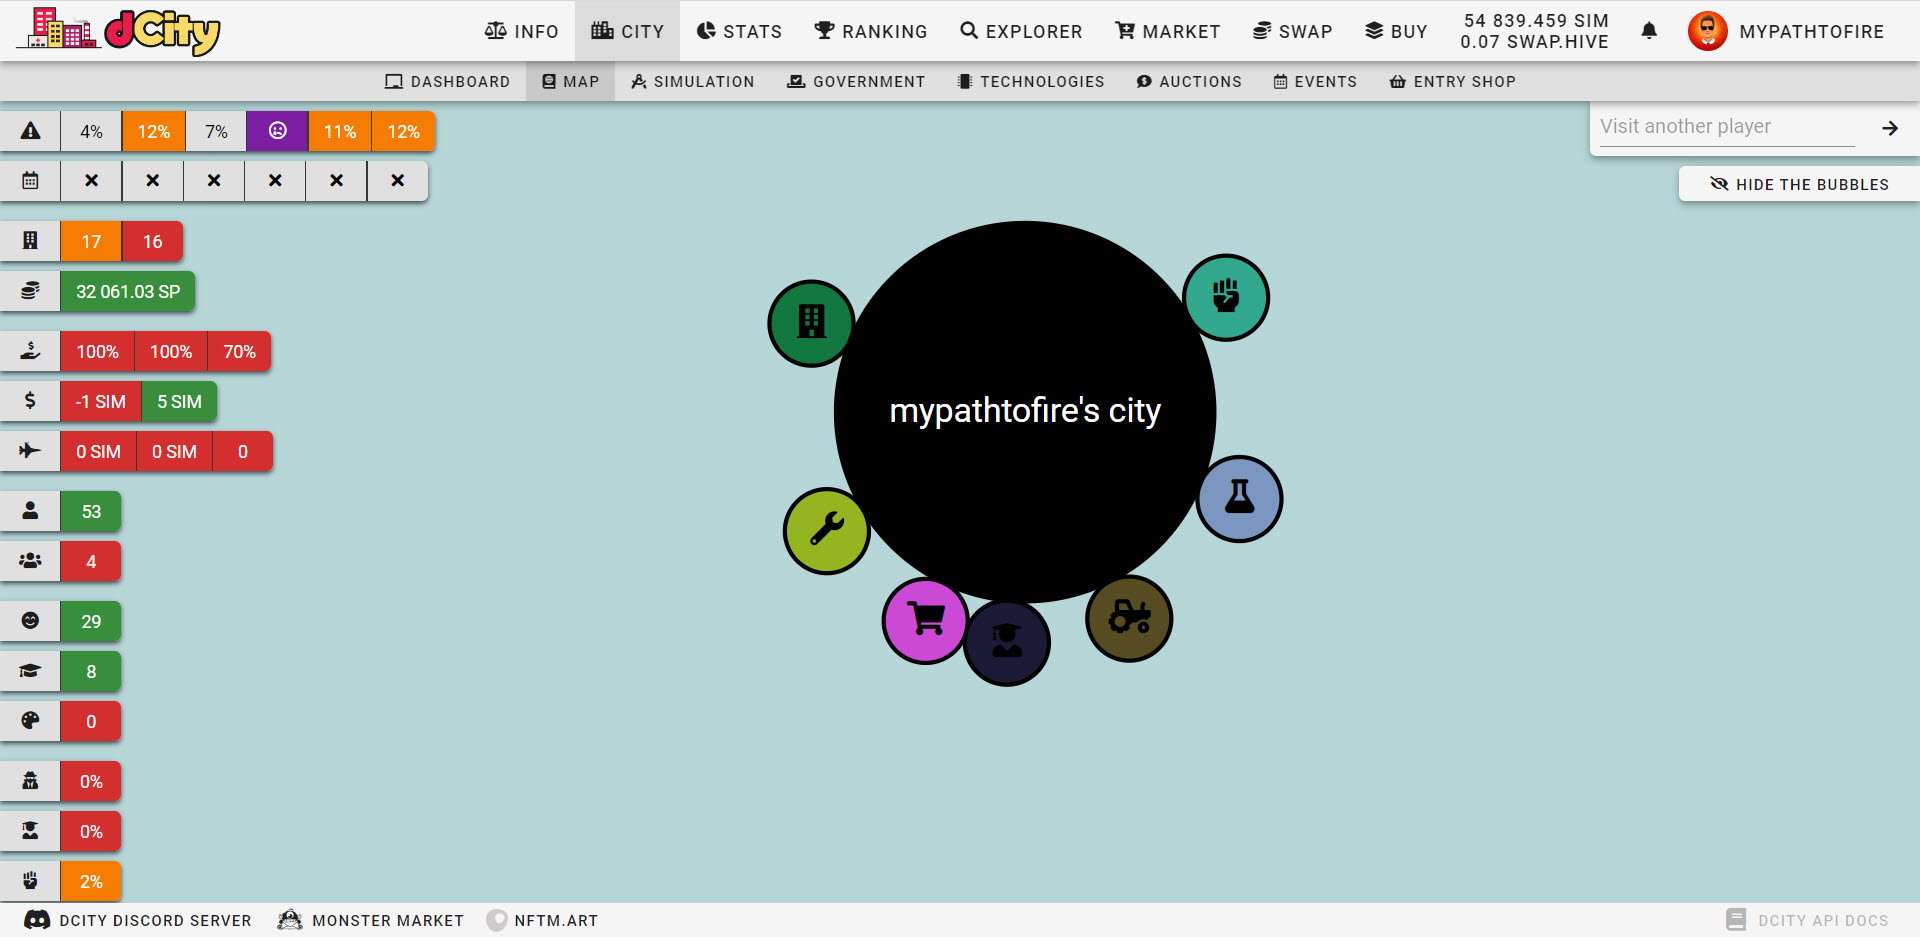1920x937 pixels.
Task: Click MYPATHTOFIRE username
Action: pos(1811,31)
